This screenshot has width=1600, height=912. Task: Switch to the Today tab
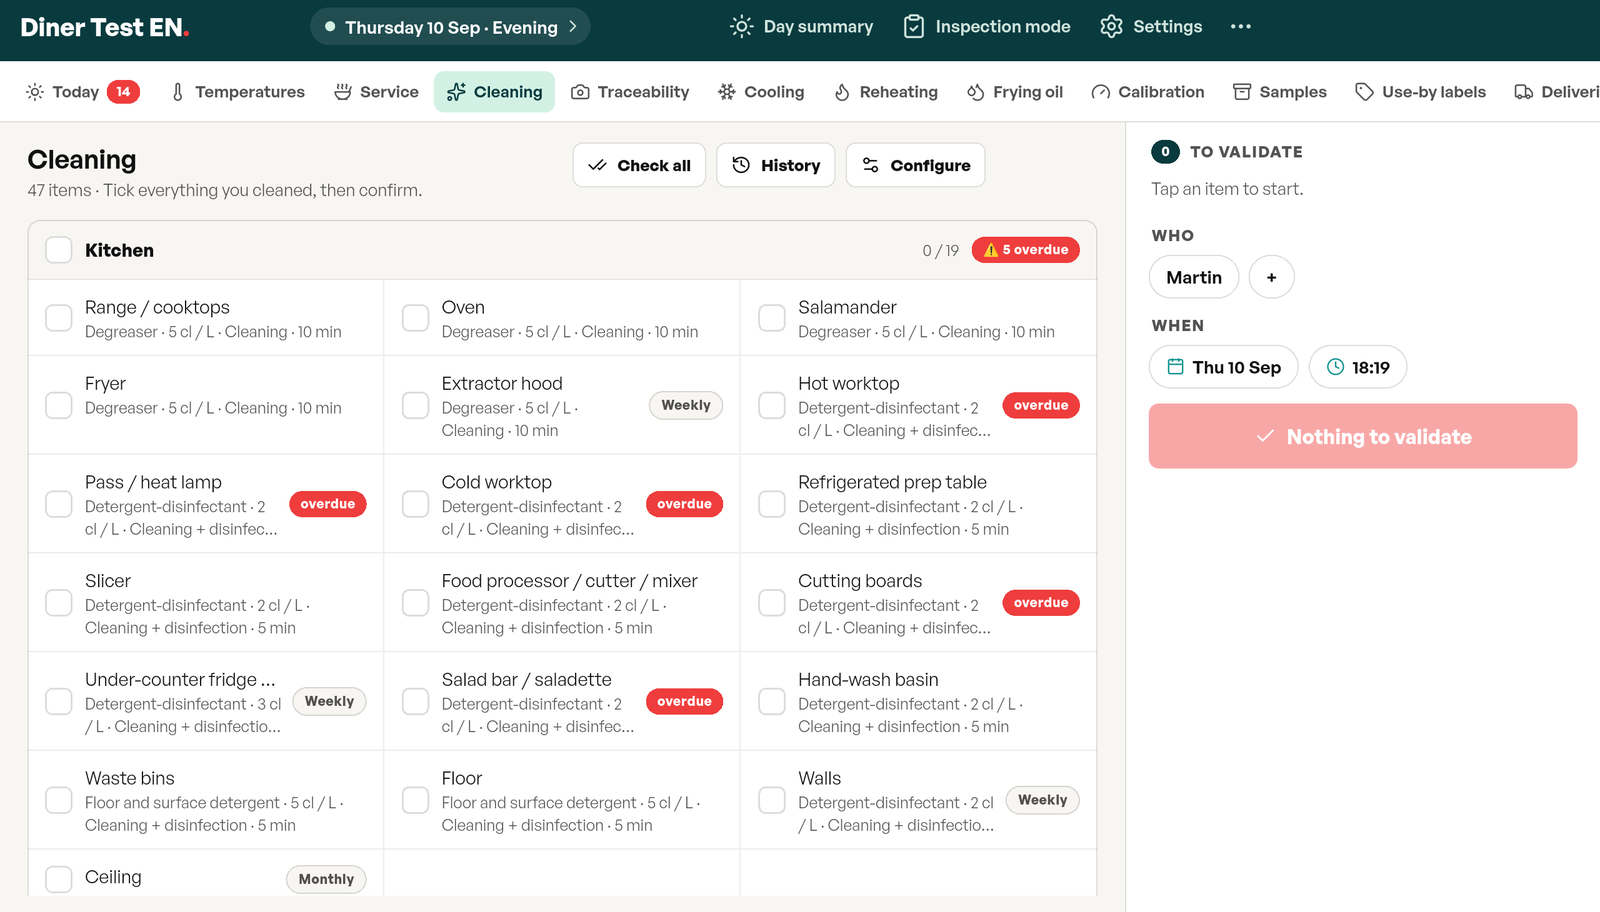tap(82, 92)
